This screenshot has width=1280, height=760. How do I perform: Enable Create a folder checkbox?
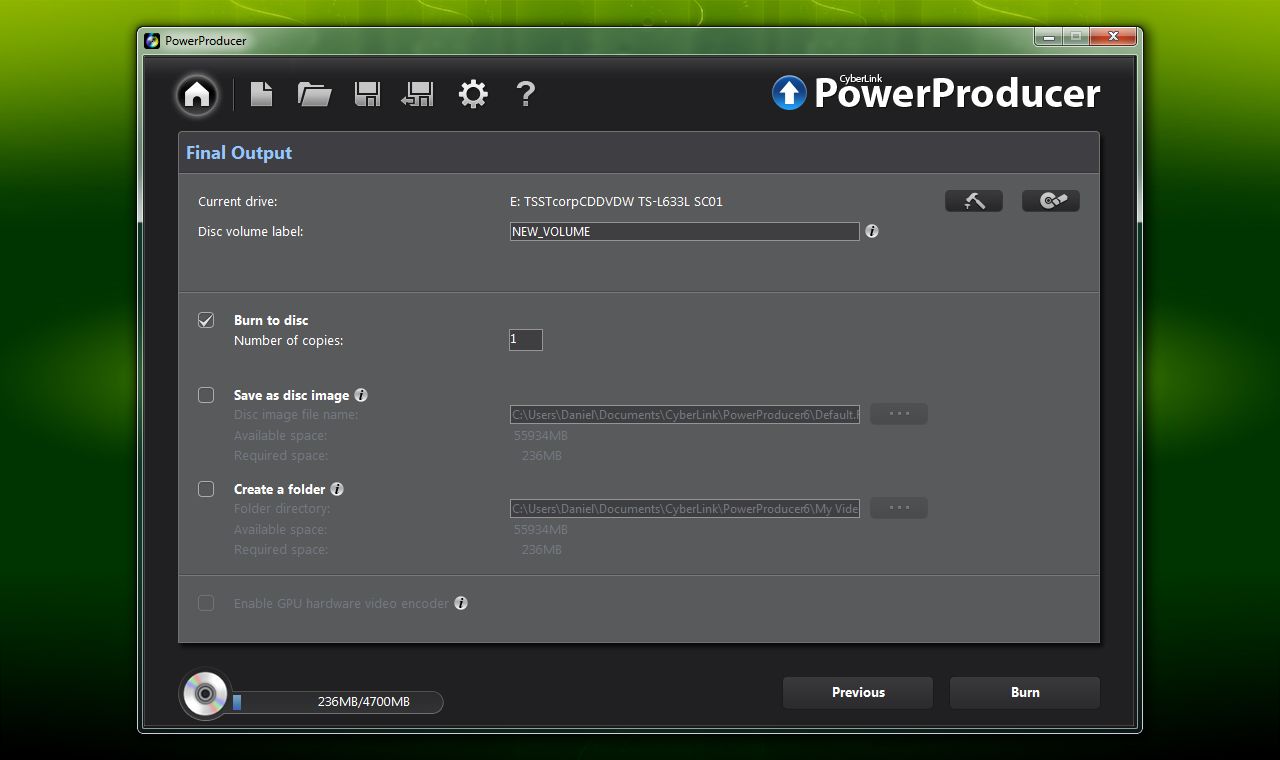click(x=206, y=489)
